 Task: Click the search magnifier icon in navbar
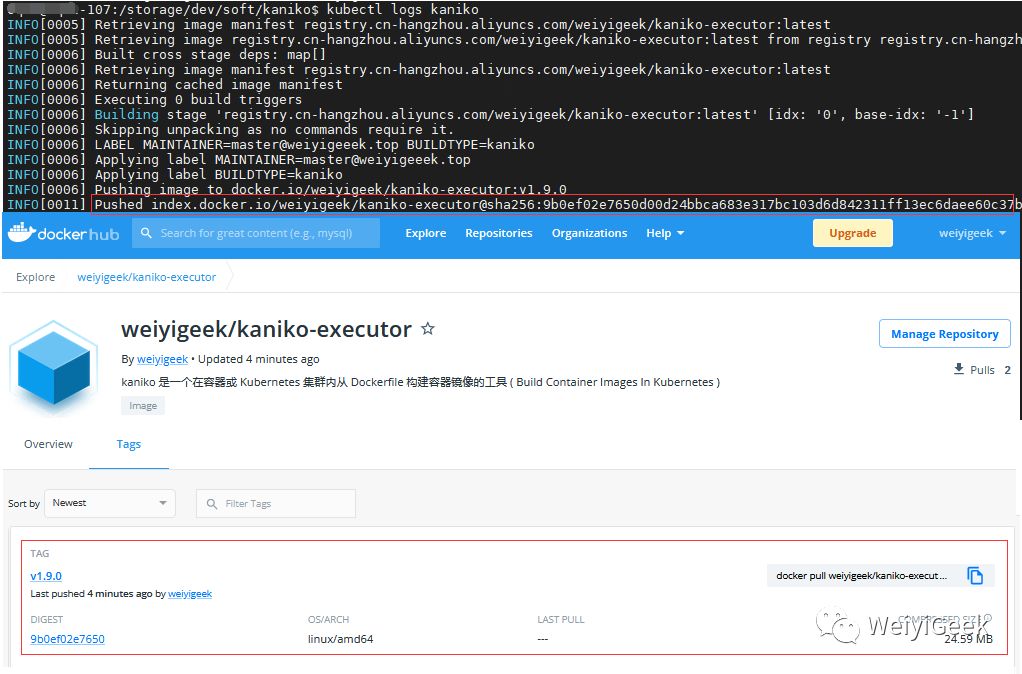147,233
